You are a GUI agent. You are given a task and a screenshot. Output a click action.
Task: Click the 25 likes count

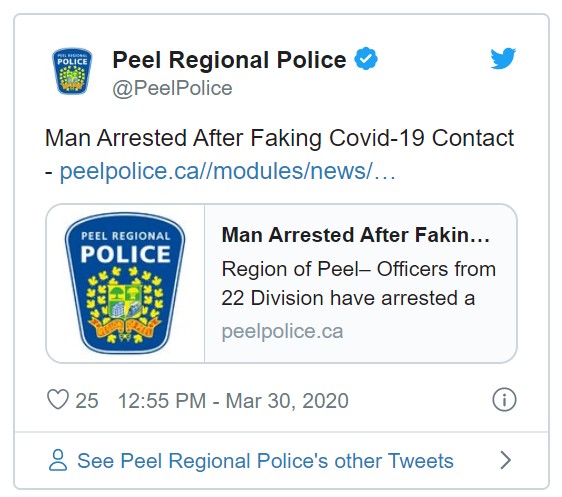(87, 401)
